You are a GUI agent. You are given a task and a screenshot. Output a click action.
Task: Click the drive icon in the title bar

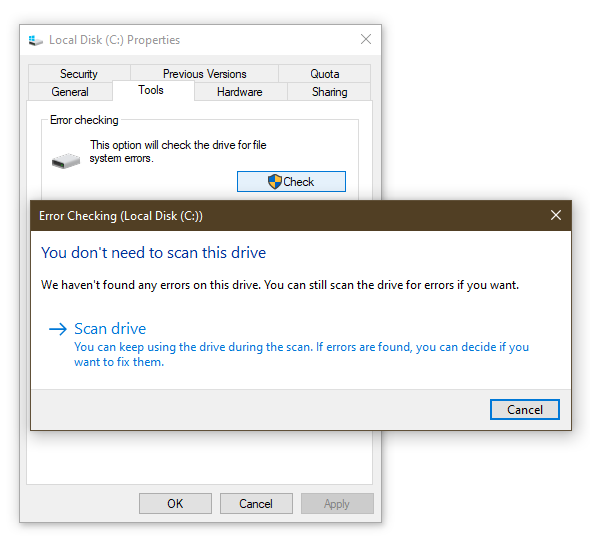(36, 40)
